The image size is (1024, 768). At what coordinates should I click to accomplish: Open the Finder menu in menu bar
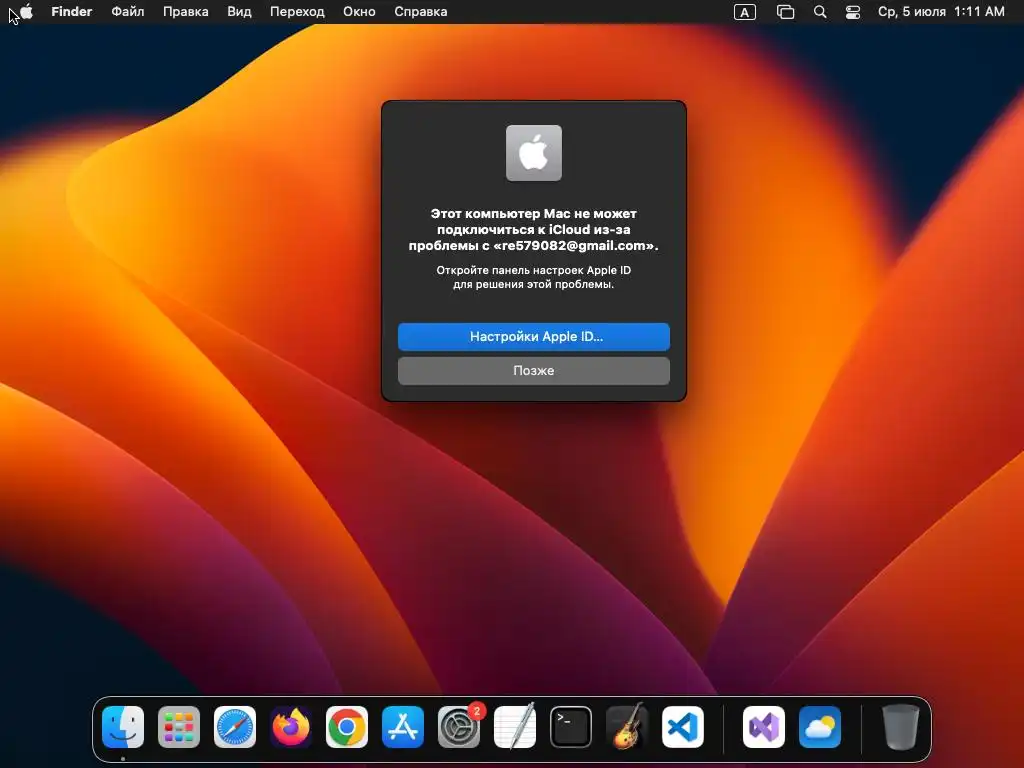tap(72, 12)
